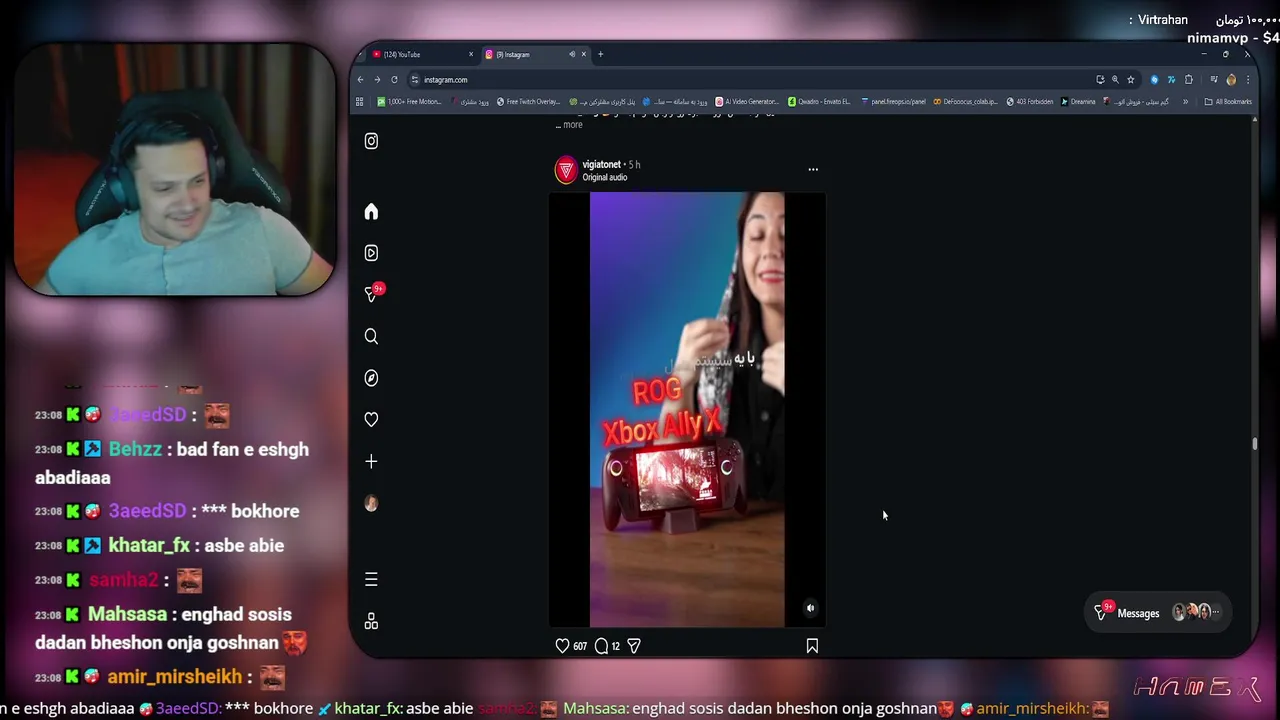View the 607 likes count
This screenshot has width=1280, height=720.
tap(580, 646)
